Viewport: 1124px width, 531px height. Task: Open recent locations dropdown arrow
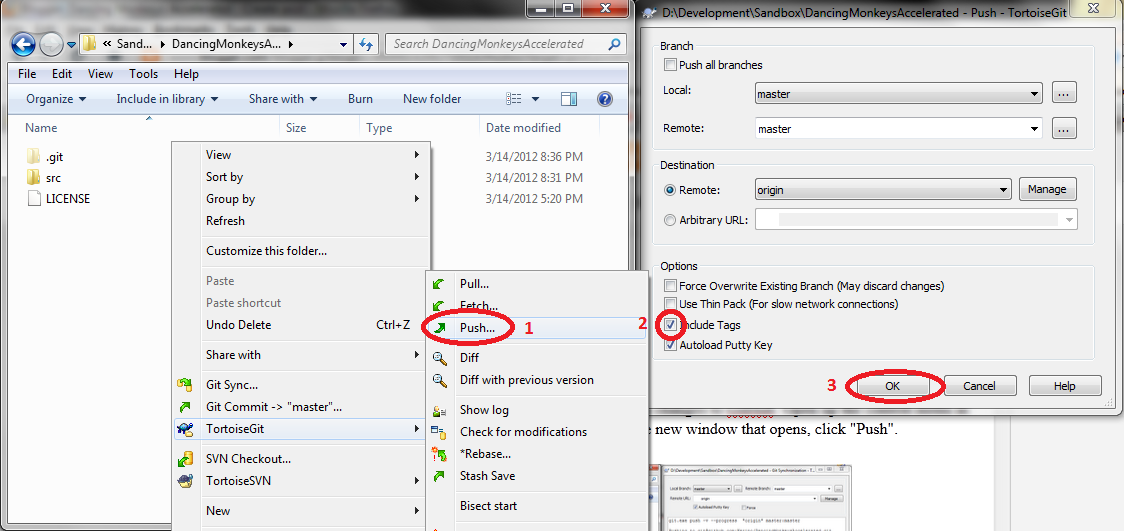tap(71, 44)
